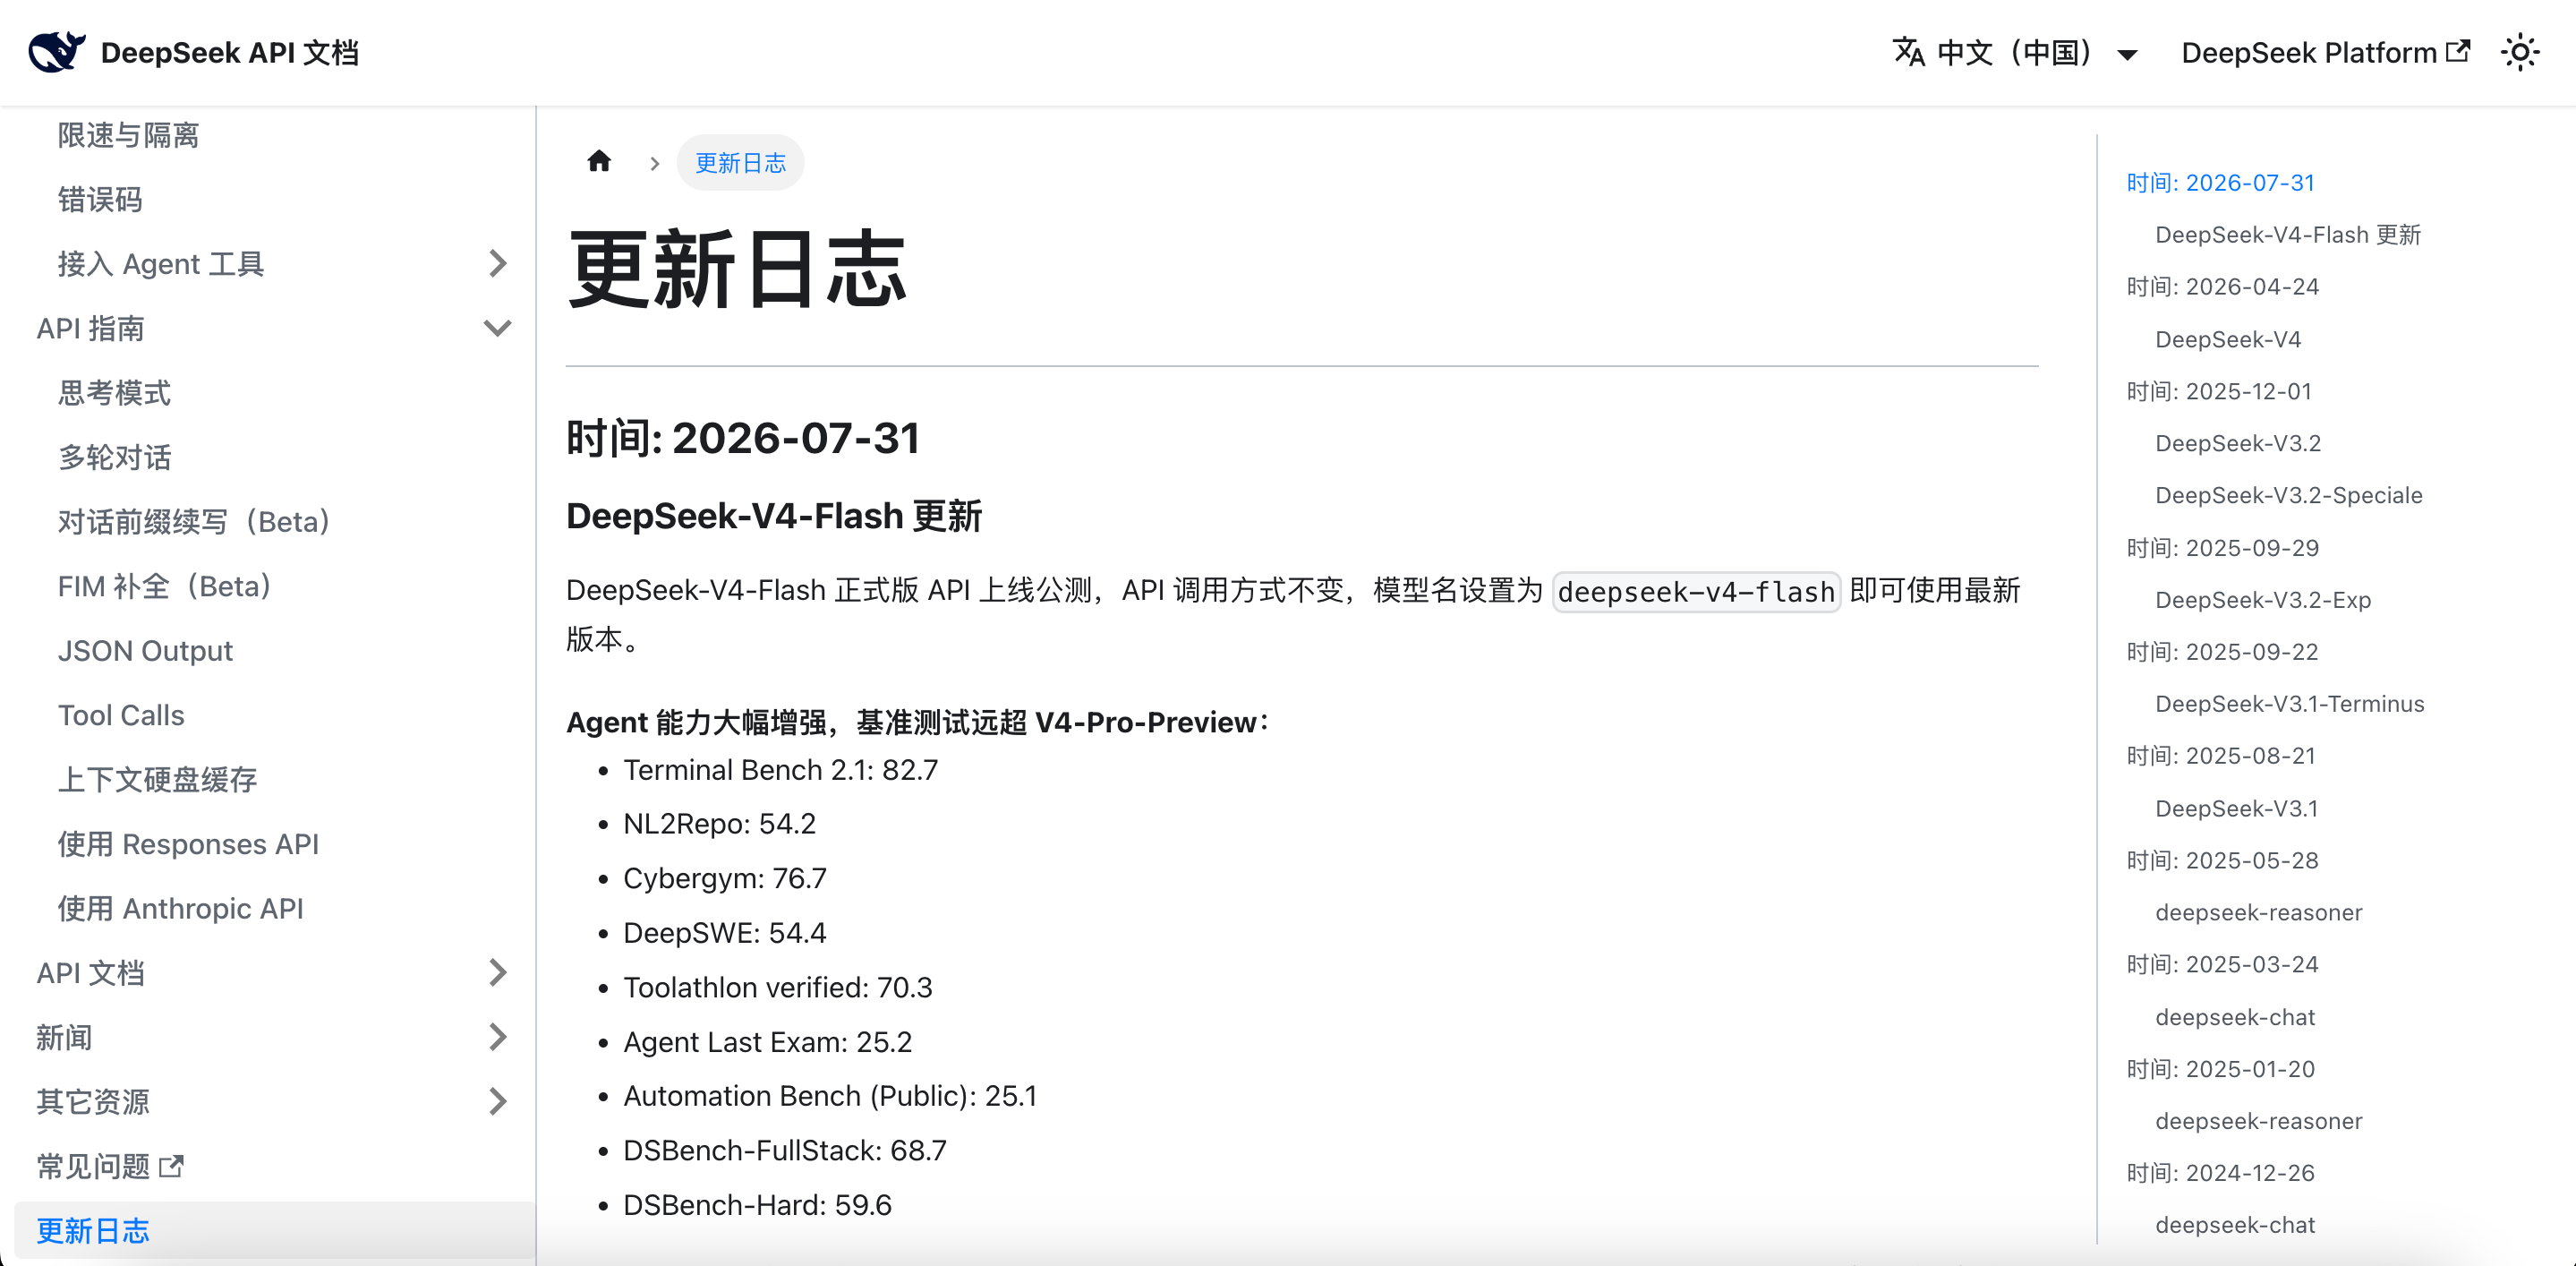Jump to 时间: 2026-07-31 in contents
Screen dimensions: 2576x1266
click(2220, 183)
